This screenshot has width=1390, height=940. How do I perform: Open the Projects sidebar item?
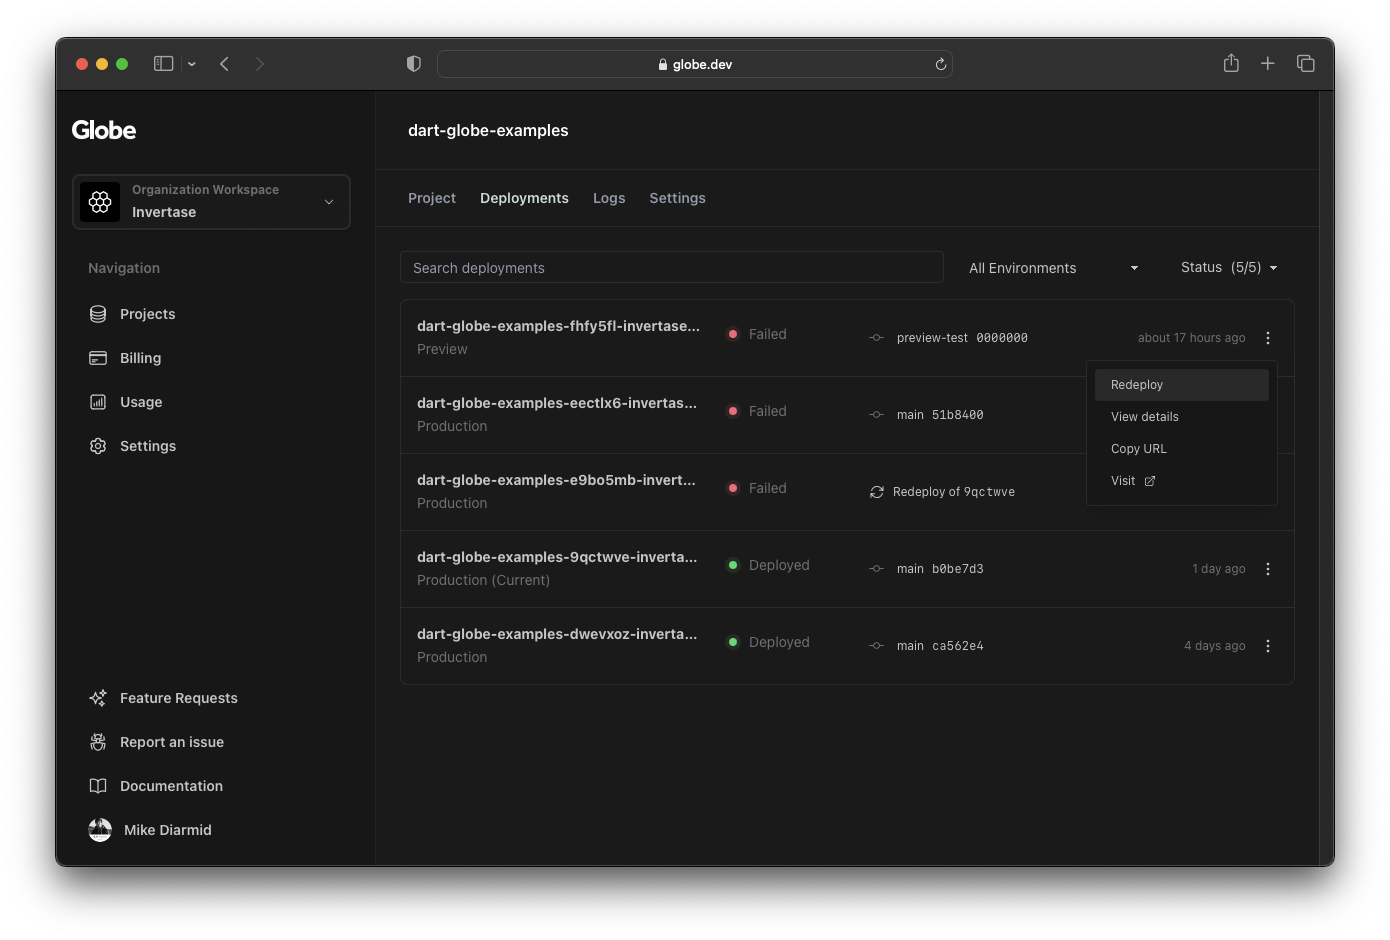pyautogui.click(x=132, y=314)
